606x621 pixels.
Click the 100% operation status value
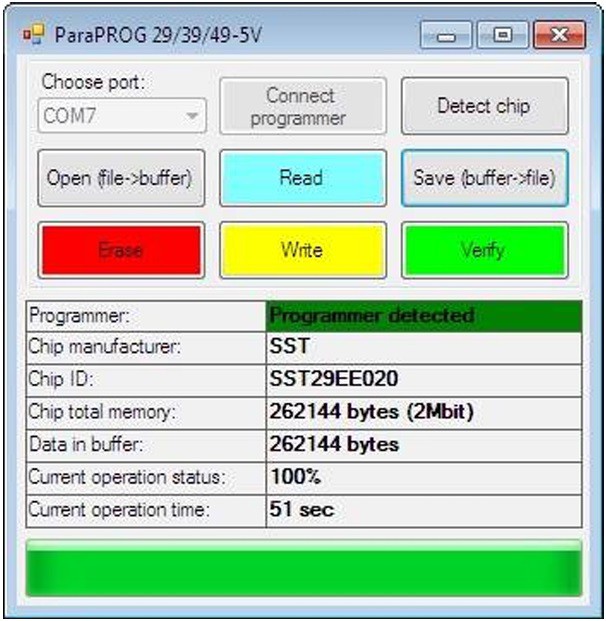coord(423,477)
